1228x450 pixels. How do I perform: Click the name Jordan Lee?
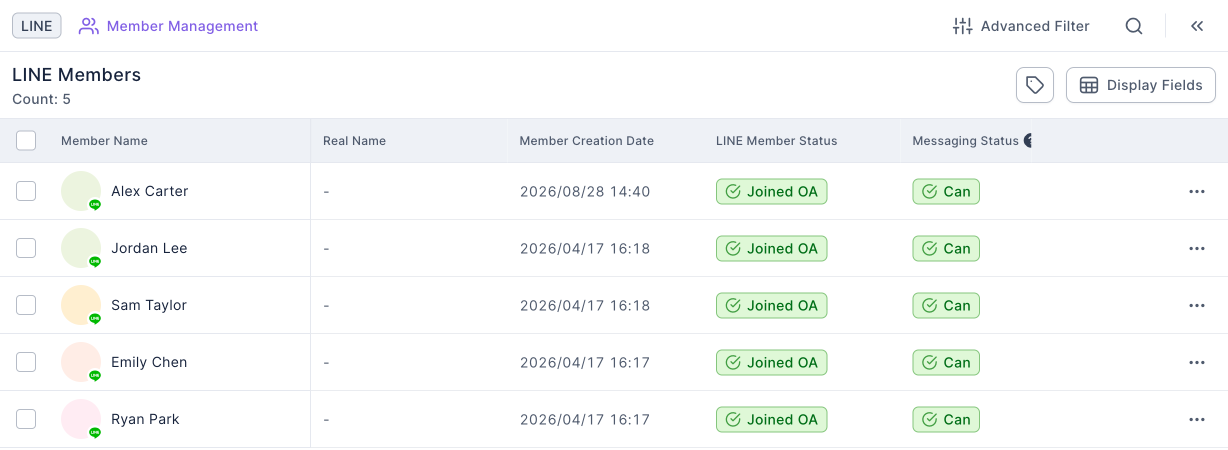pyautogui.click(x=149, y=248)
